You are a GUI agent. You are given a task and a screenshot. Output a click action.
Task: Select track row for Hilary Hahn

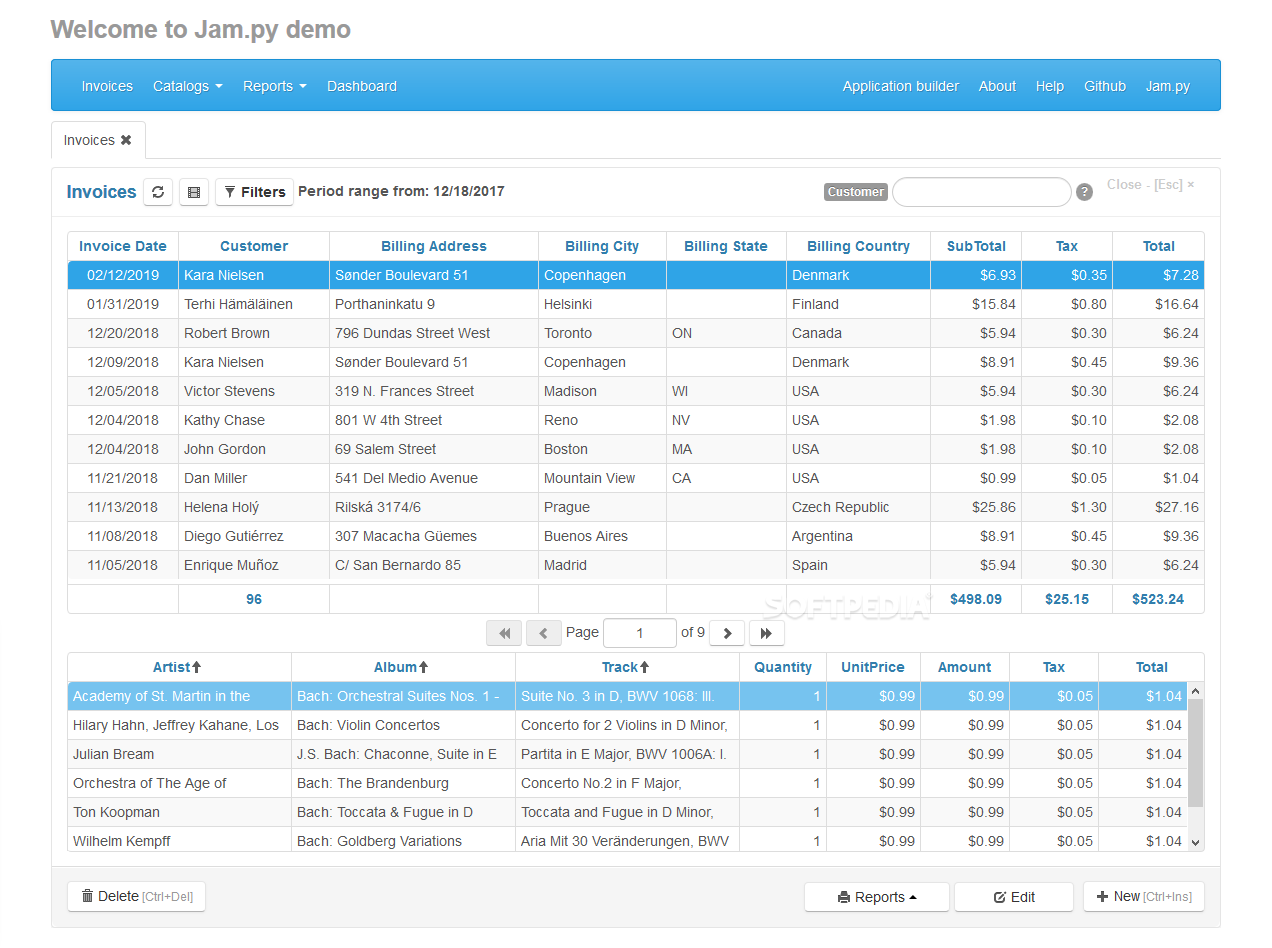point(627,725)
